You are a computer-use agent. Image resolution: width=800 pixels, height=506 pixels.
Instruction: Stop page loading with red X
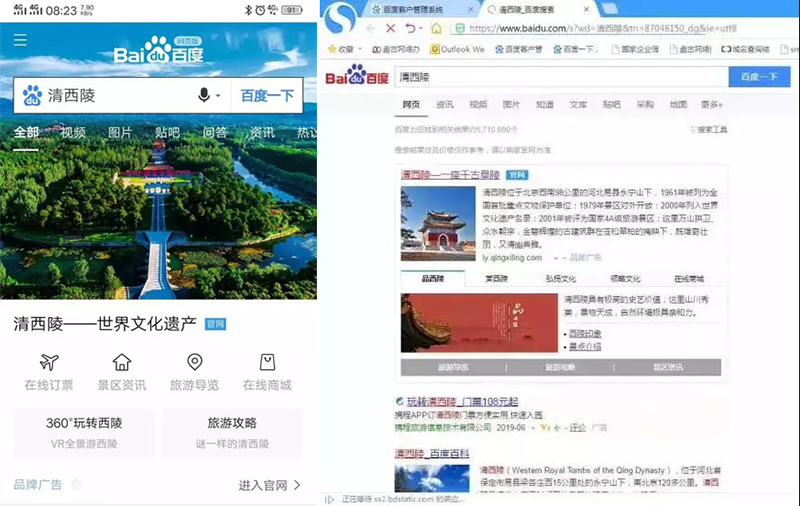pyautogui.click(x=390, y=29)
